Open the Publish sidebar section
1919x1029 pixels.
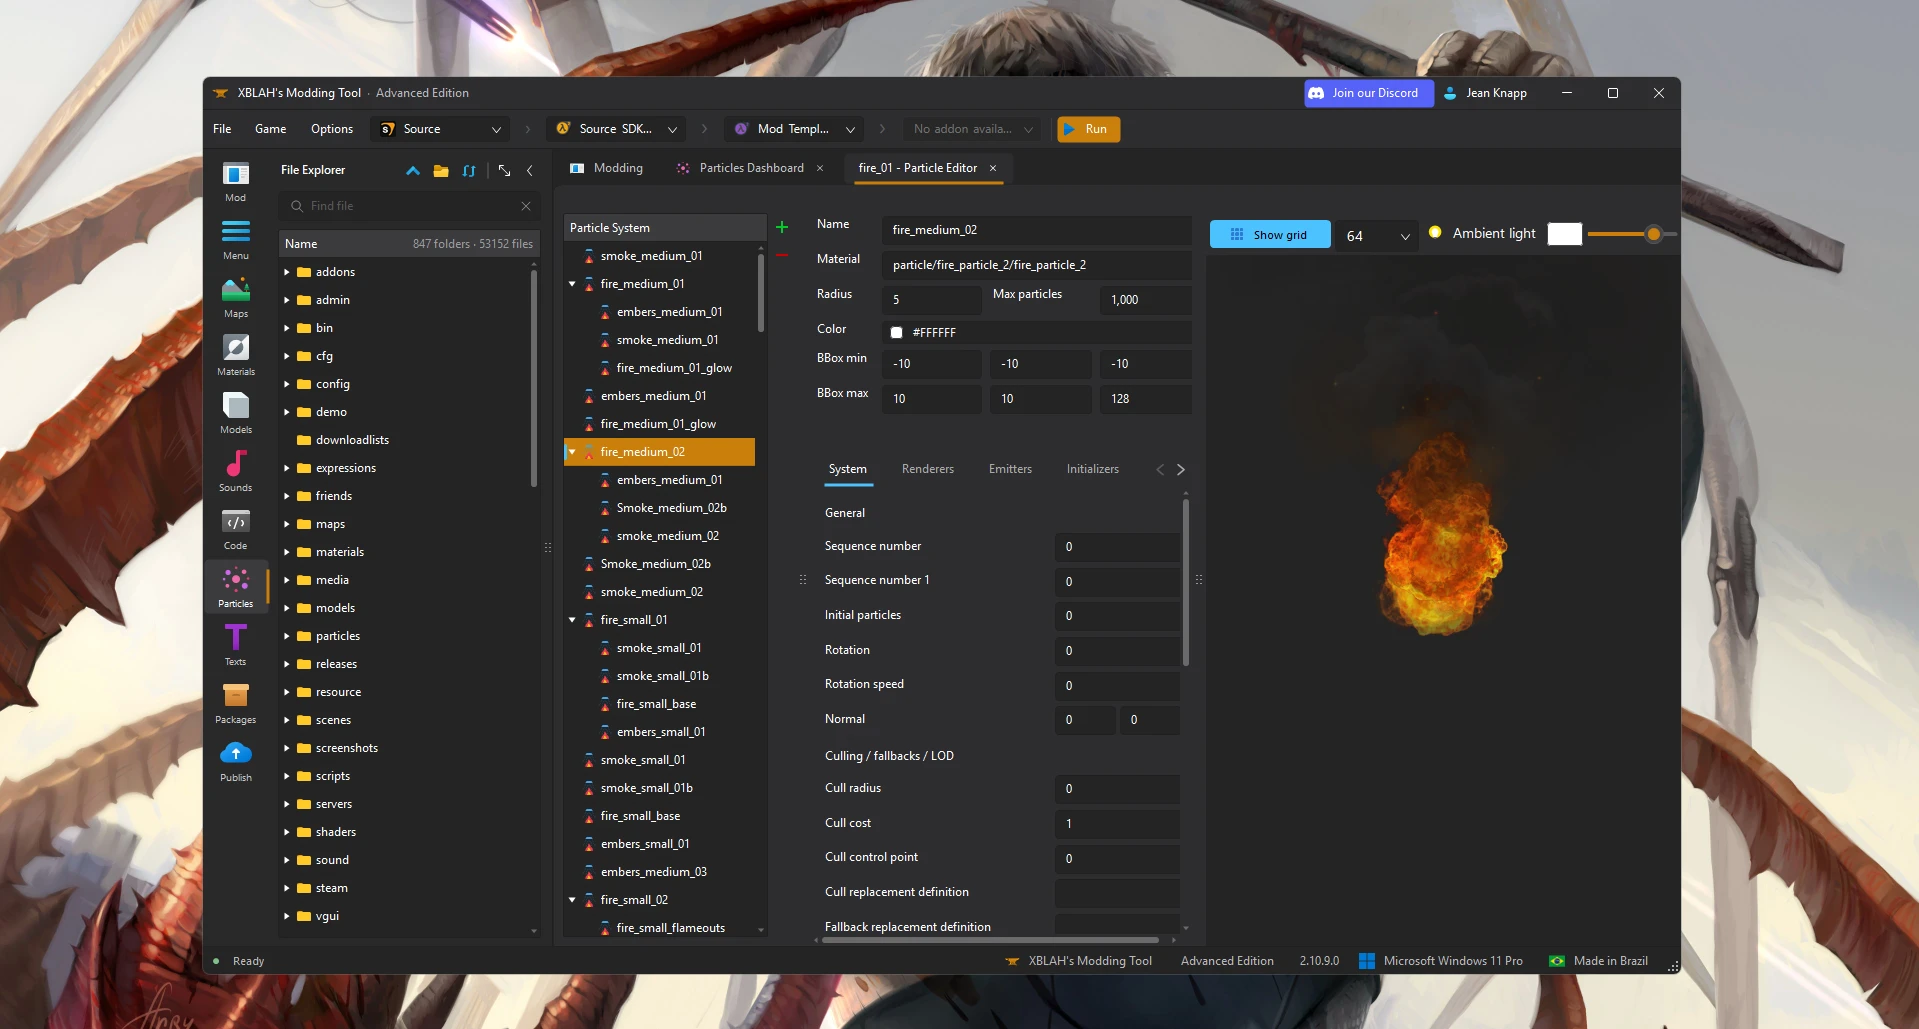point(236,762)
